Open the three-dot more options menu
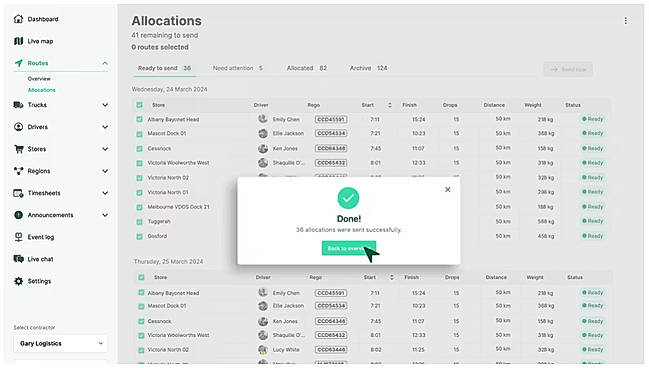This screenshot has width=649, height=368. [625, 21]
